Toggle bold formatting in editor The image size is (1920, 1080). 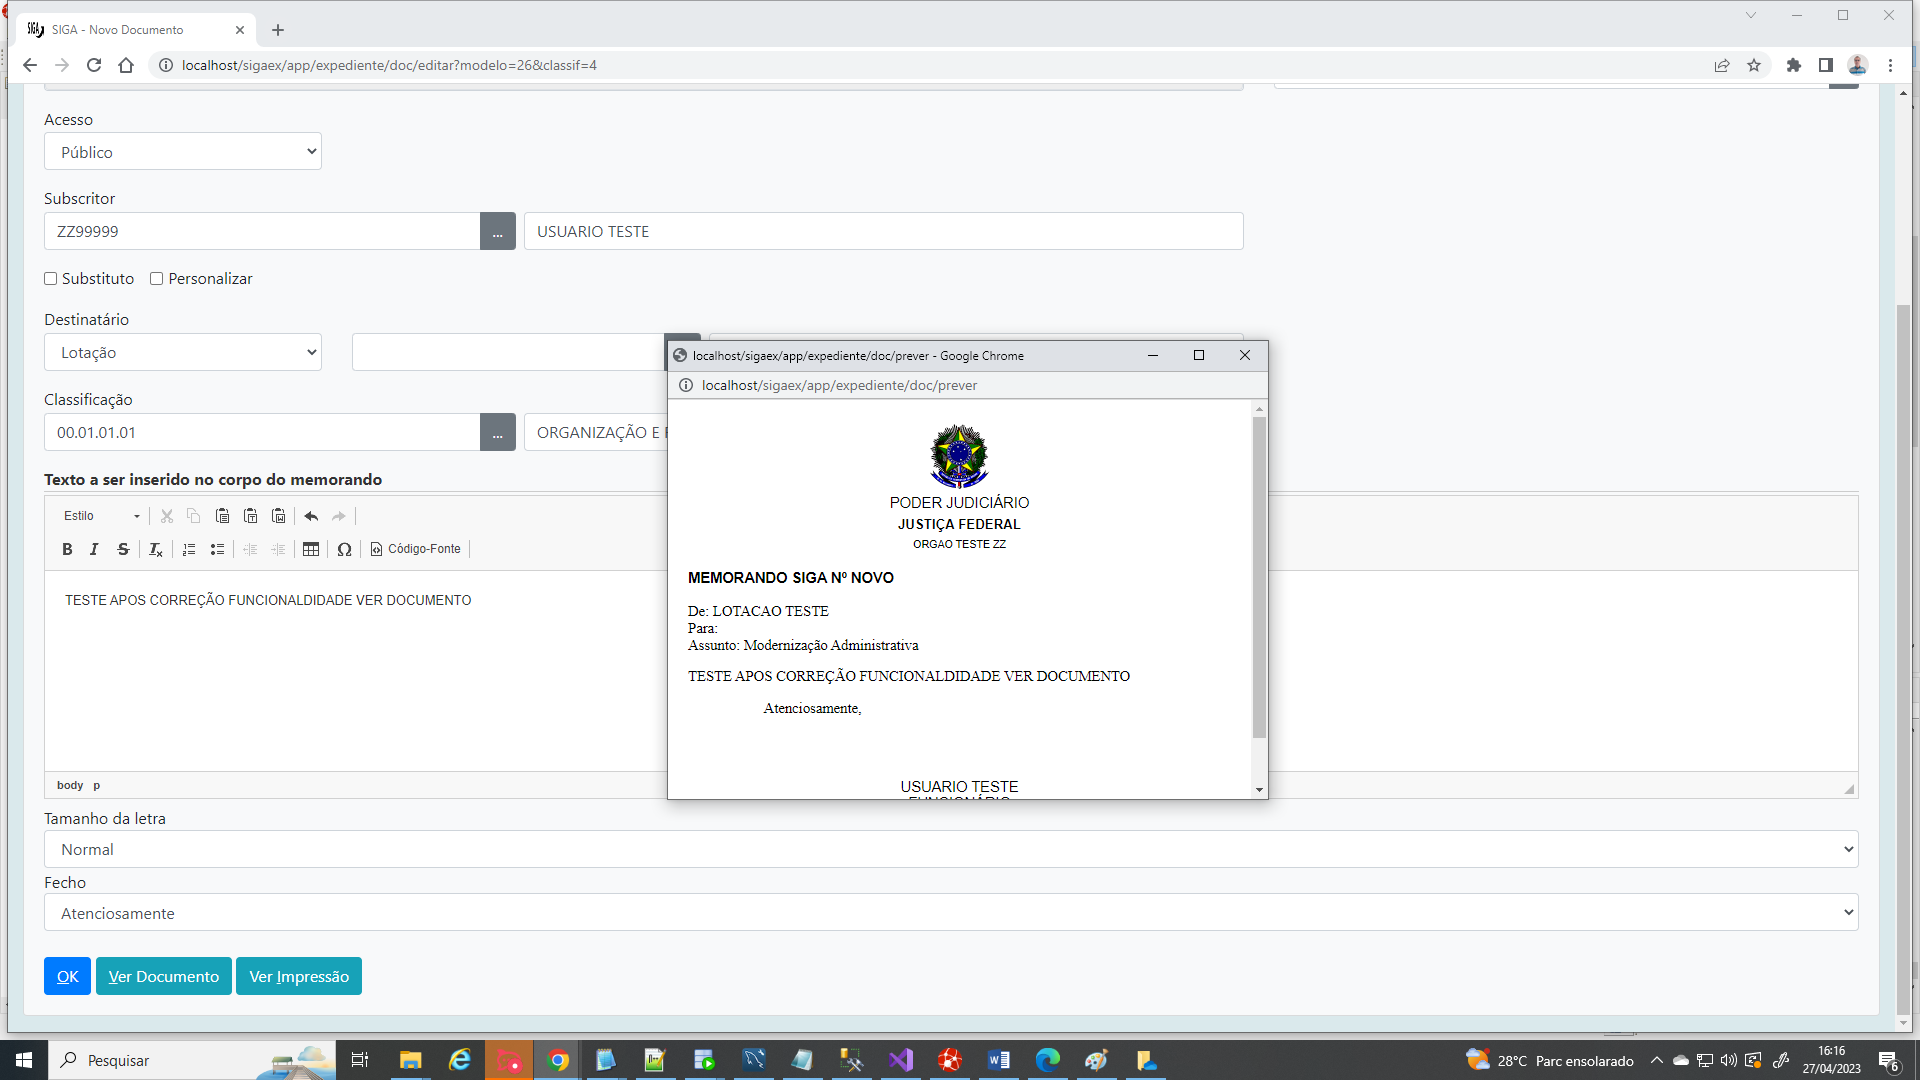[x=67, y=549]
